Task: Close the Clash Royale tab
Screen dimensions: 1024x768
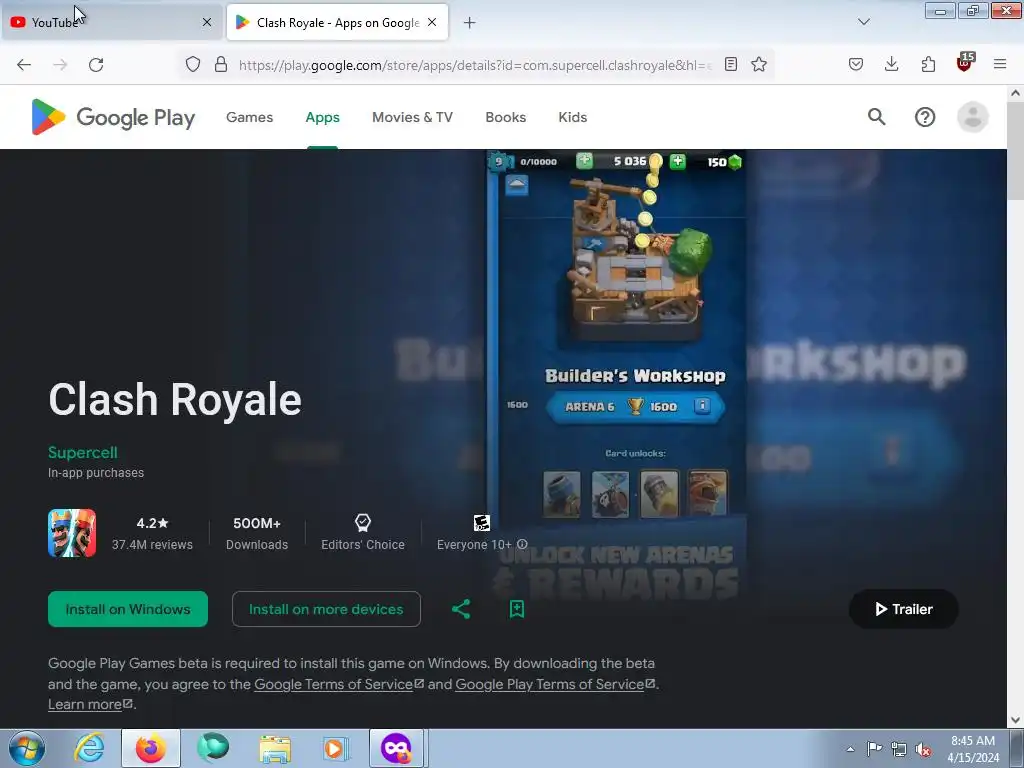Action: tap(432, 22)
